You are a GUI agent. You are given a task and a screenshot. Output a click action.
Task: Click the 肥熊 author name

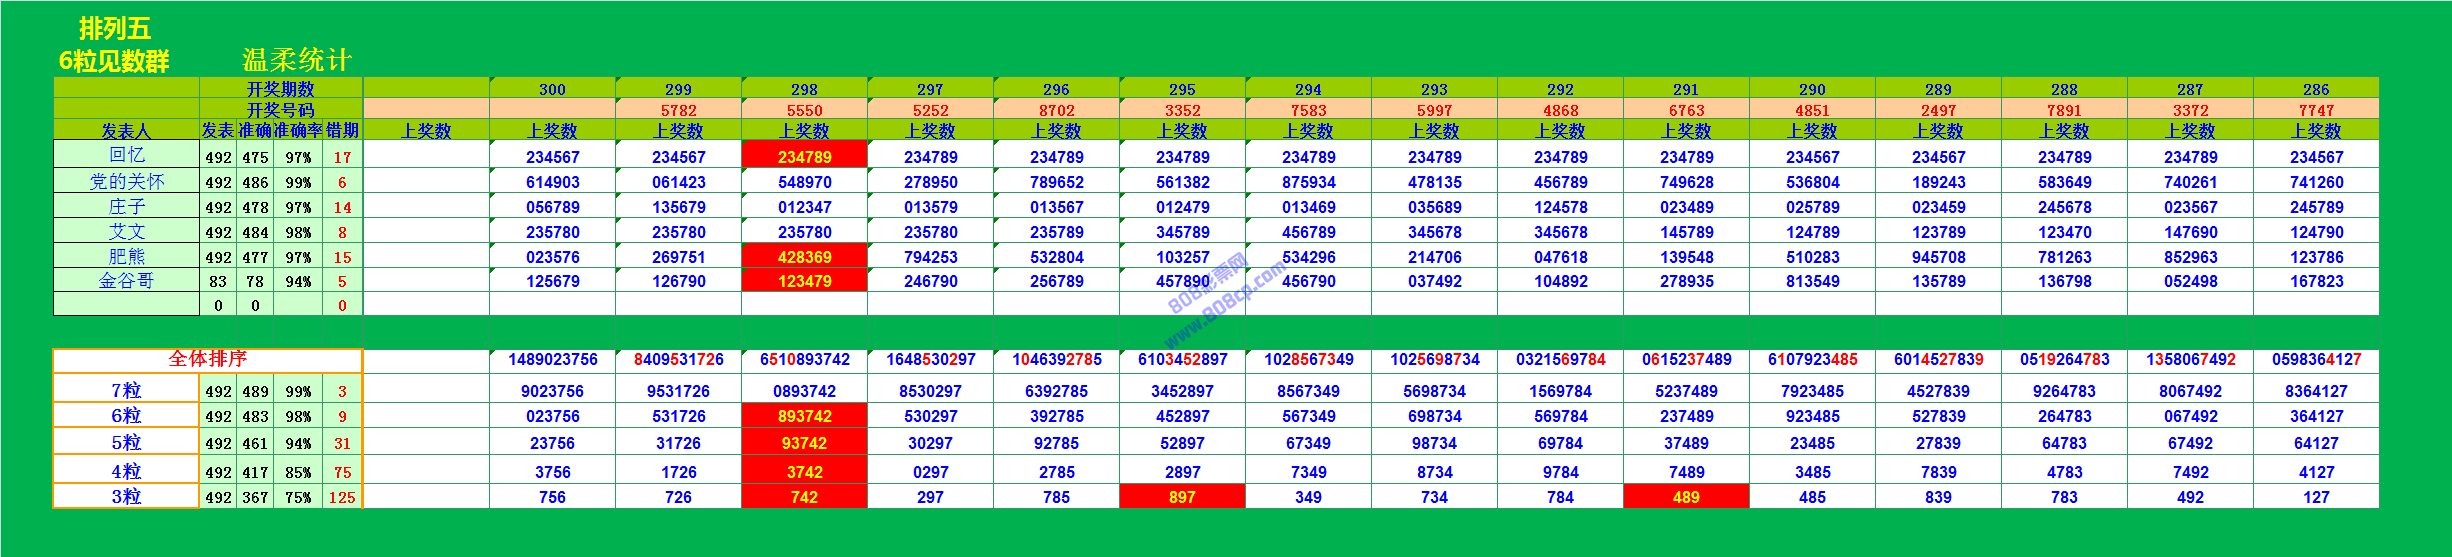coord(126,256)
